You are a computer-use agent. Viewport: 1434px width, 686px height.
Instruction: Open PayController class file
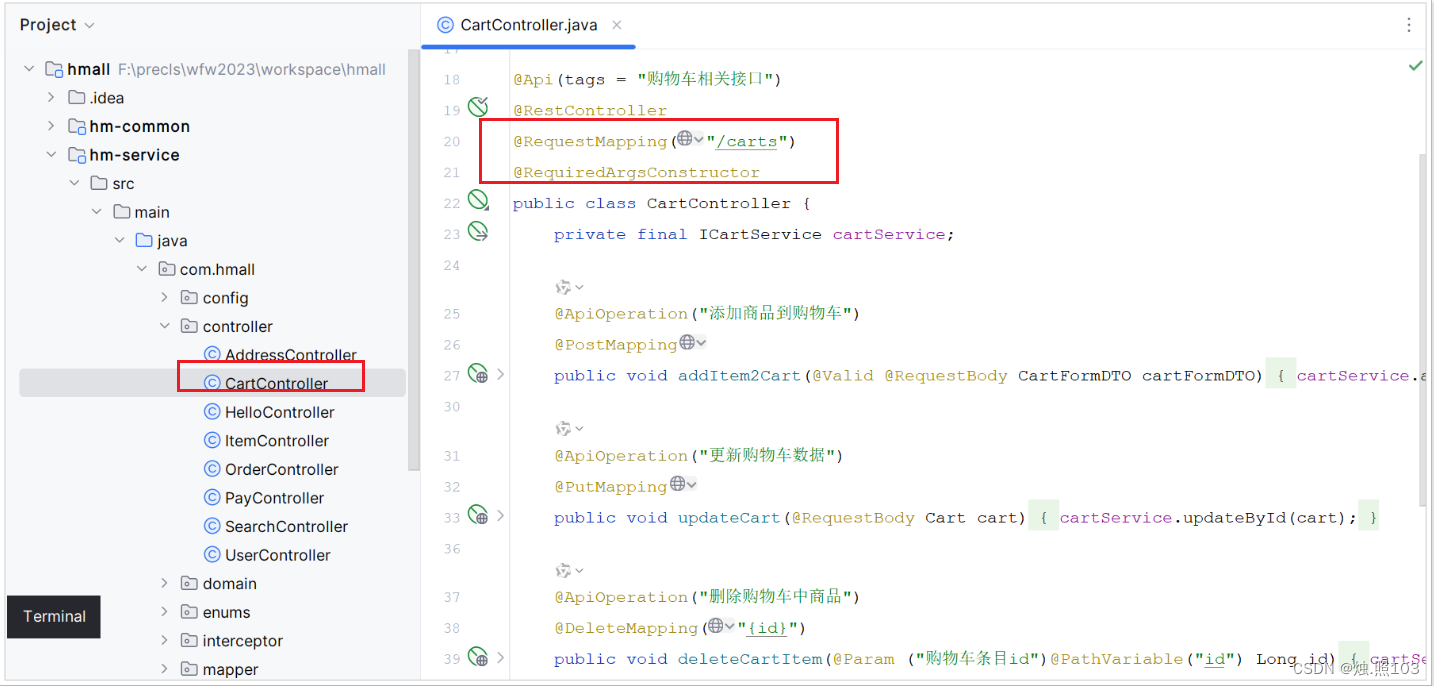[274, 498]
